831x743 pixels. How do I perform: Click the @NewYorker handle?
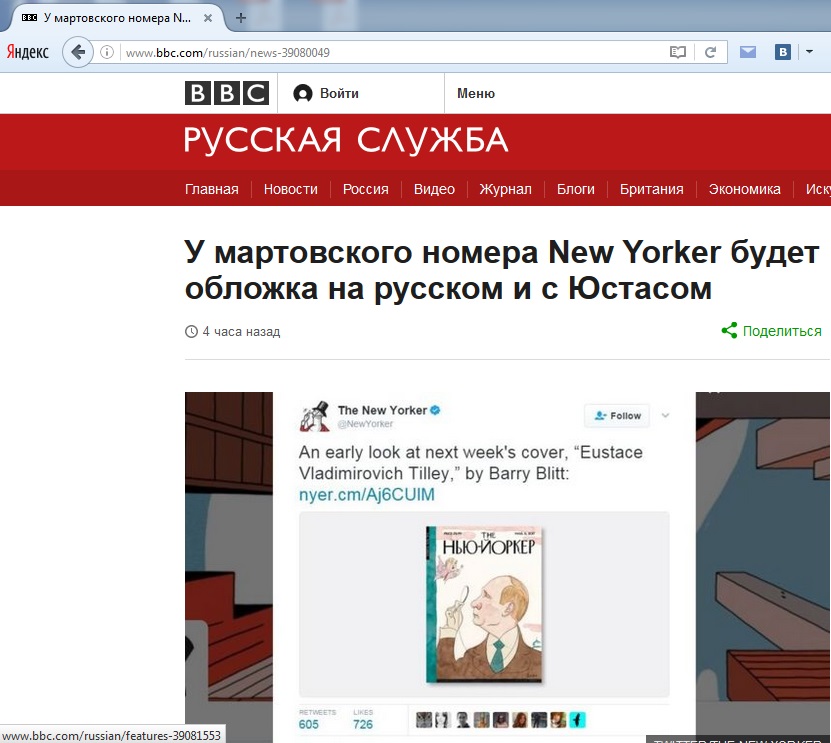(x=365, y=424)
